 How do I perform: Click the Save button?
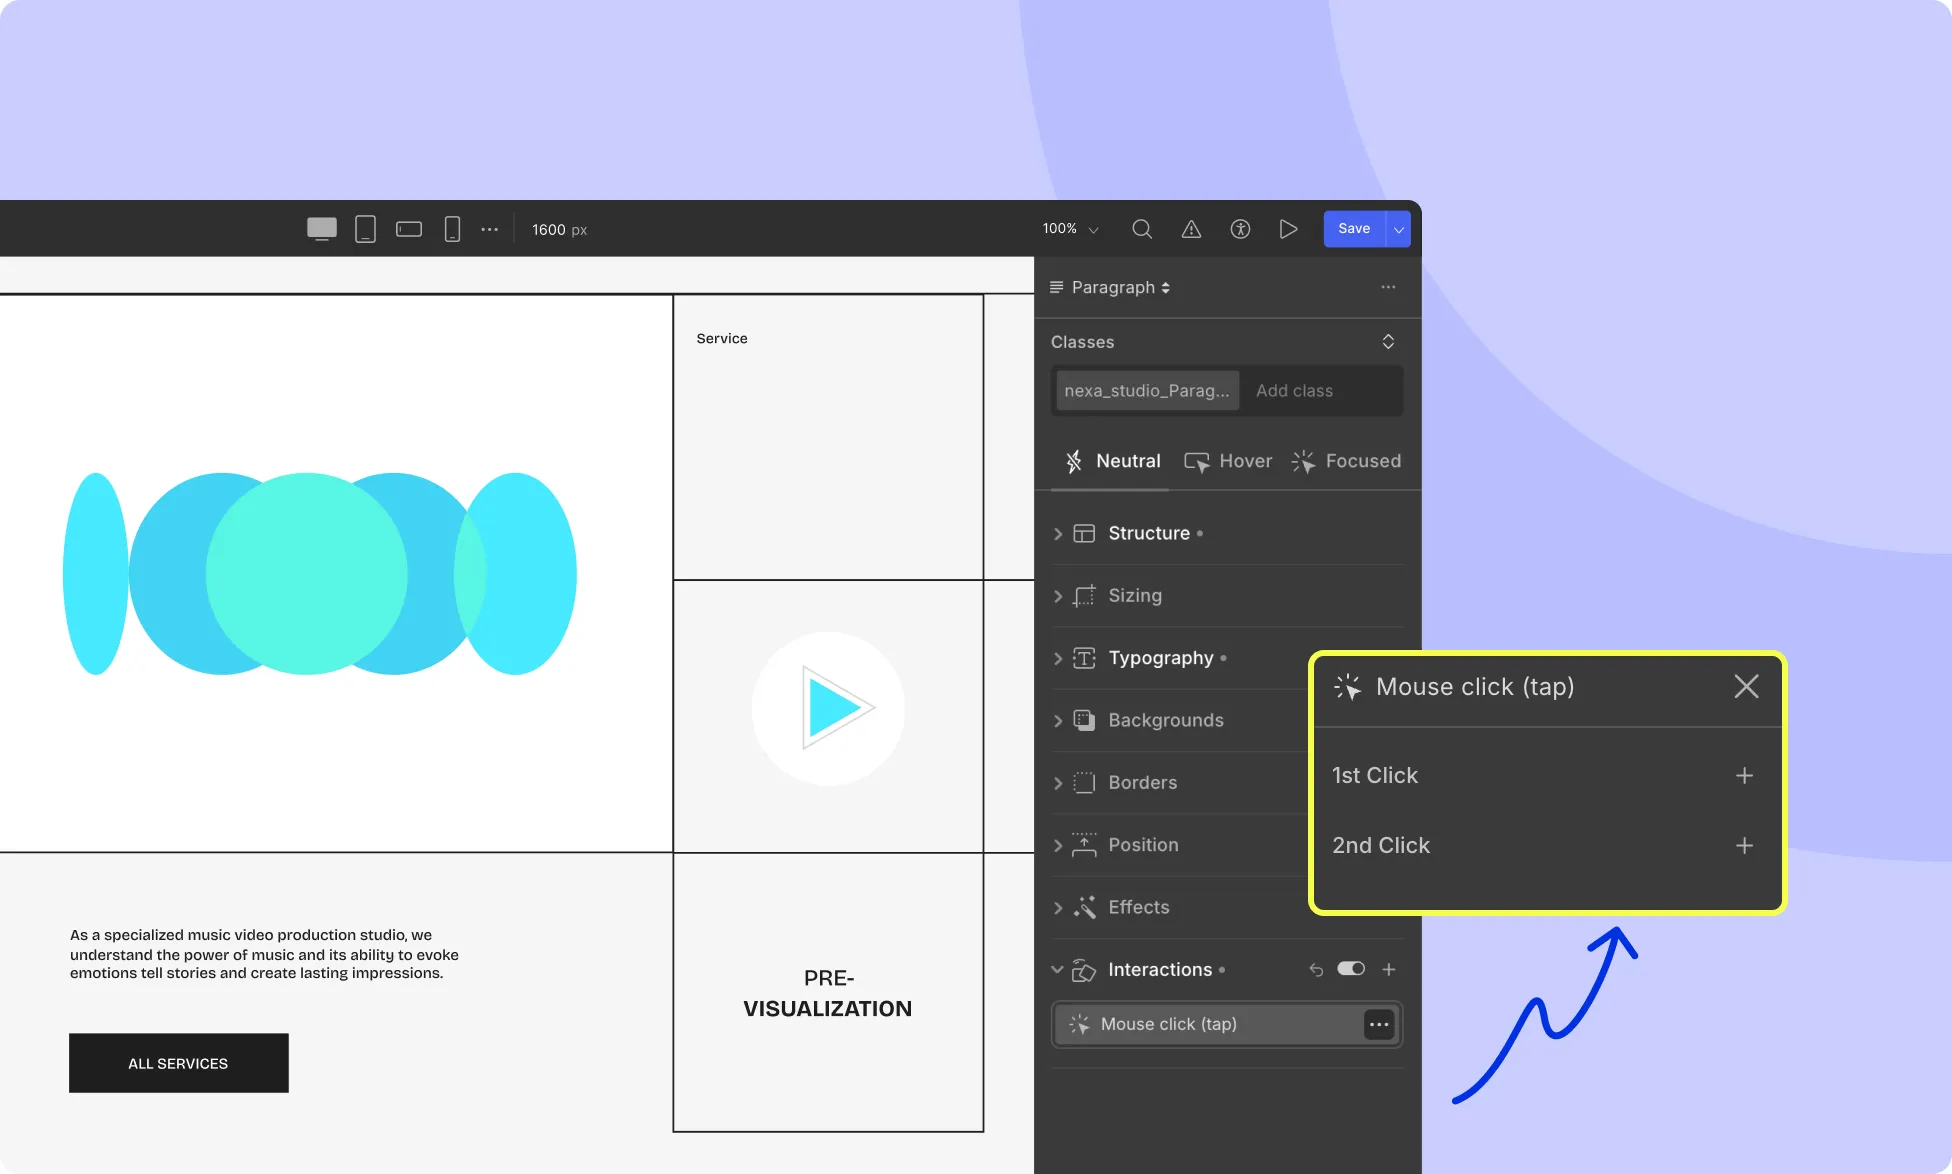[1353, 228]
